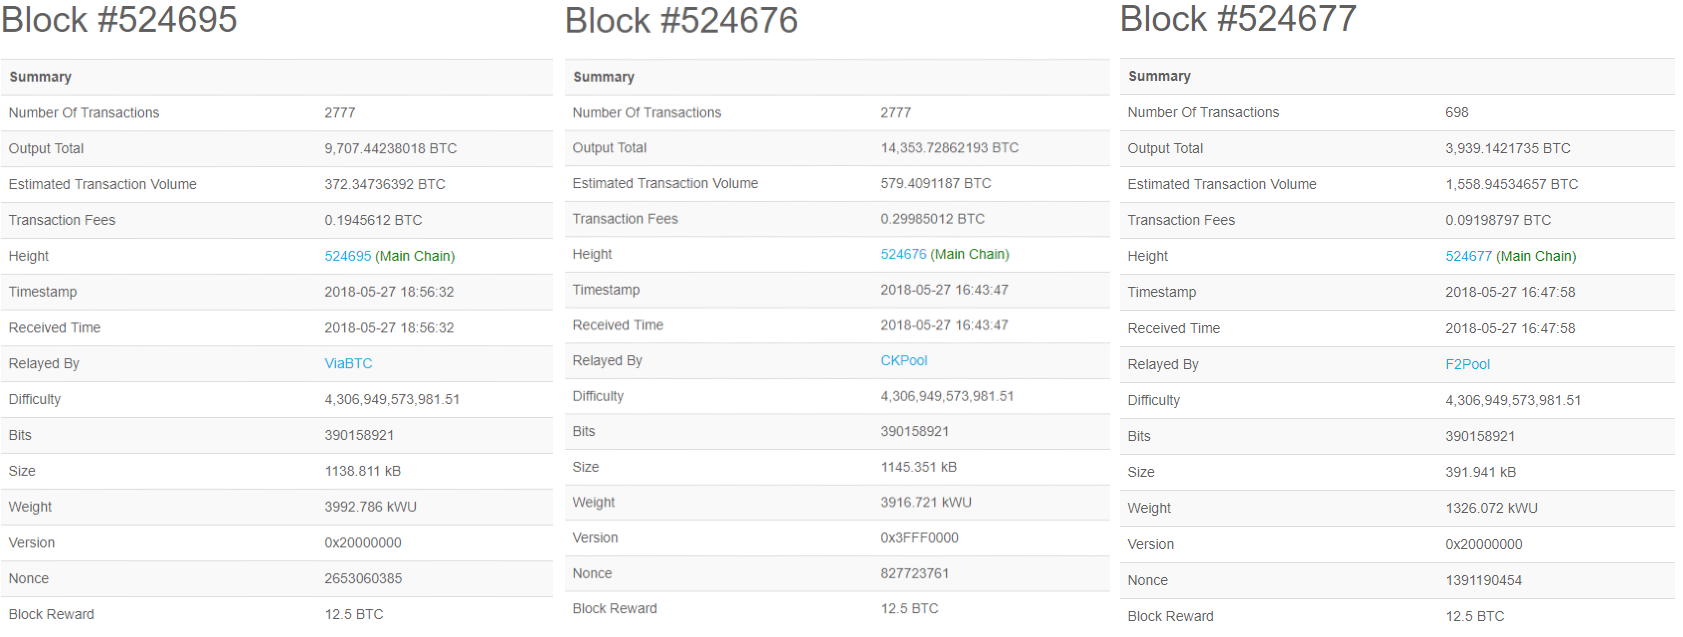Click timestamp 2018-05-27 18:56:32 value
The width and height of the screenshot is (1683, 637).
point(389,292)
